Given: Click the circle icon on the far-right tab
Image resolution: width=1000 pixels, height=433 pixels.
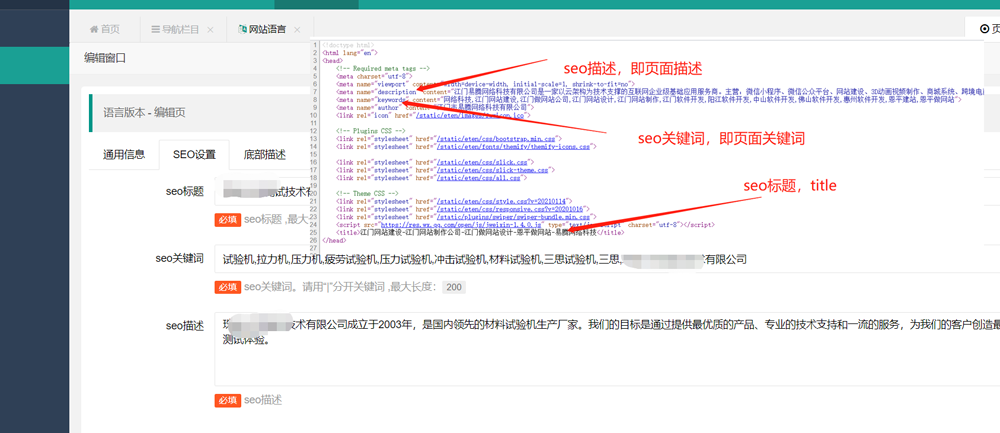Looking at the screenshot, I should click(x=985, y=29).
